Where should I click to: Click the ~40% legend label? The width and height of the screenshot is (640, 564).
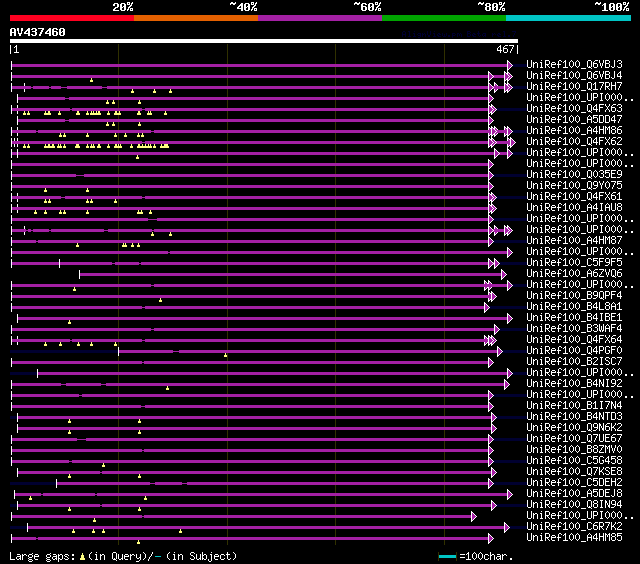pos(243,7)
